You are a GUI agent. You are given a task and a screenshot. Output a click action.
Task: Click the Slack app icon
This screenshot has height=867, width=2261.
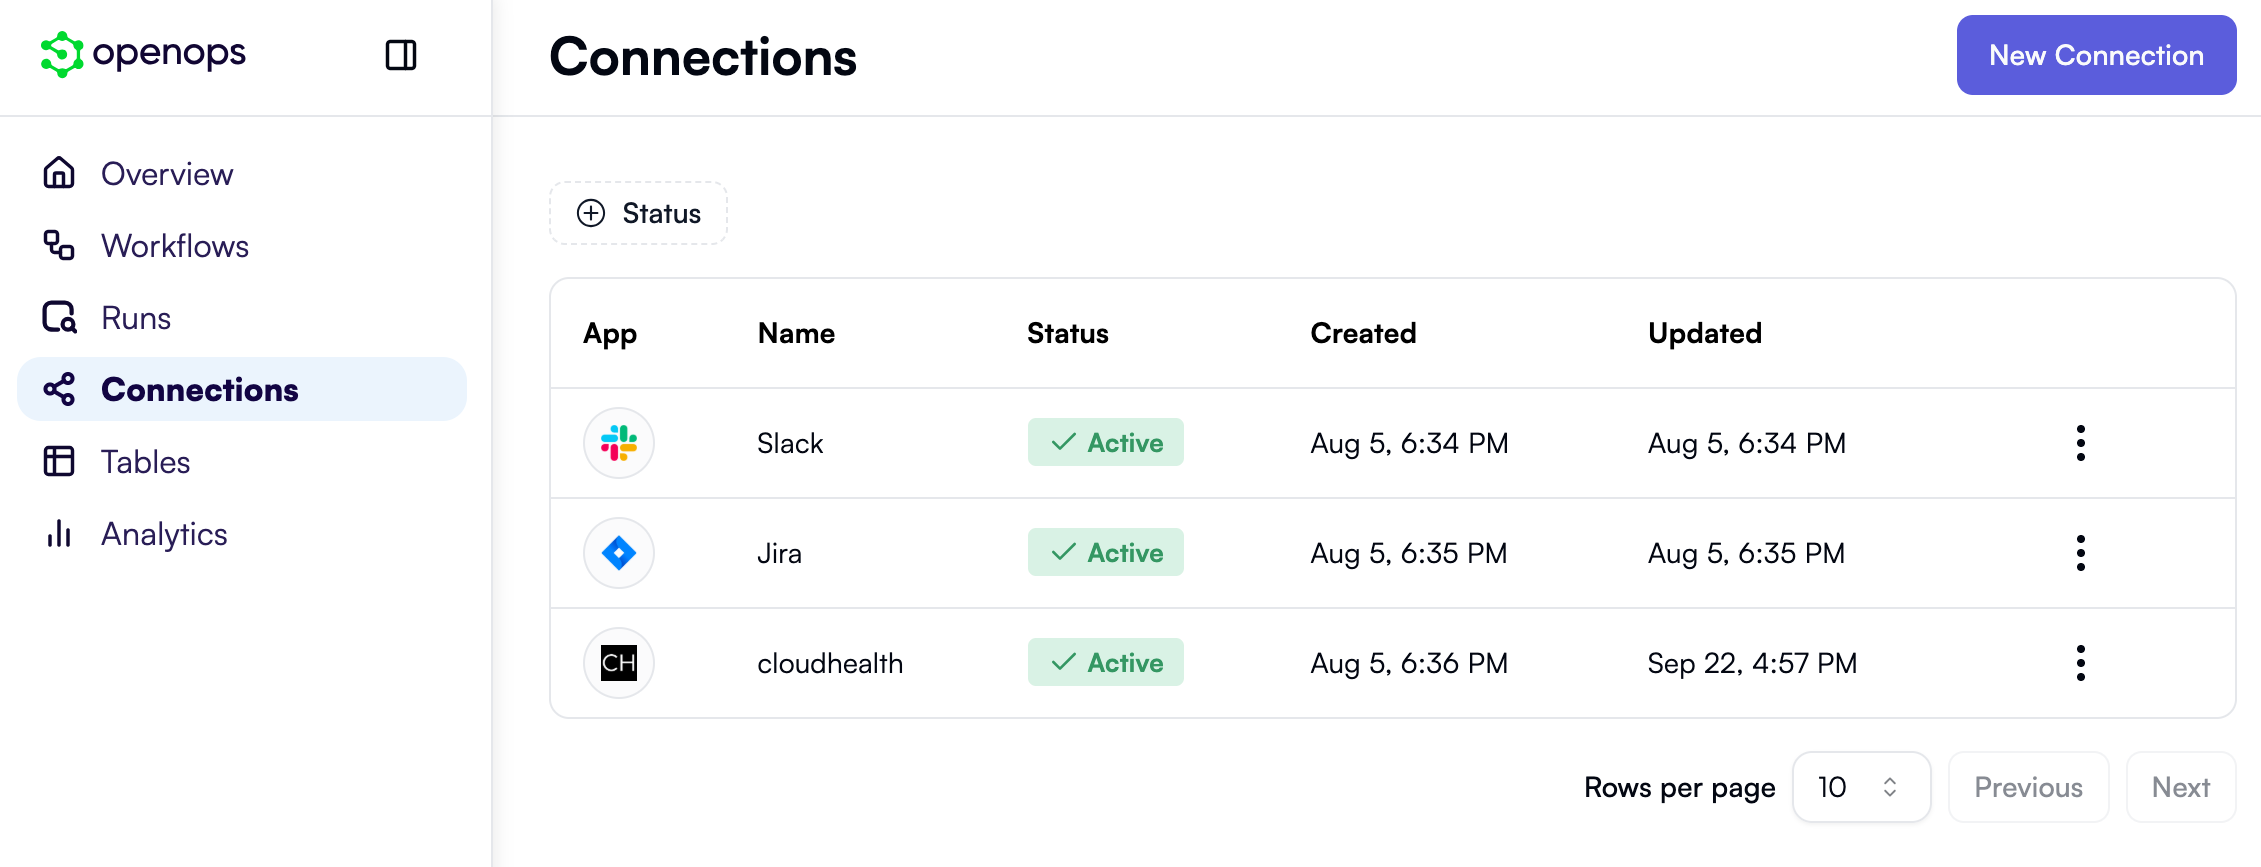tap(618, 442)
